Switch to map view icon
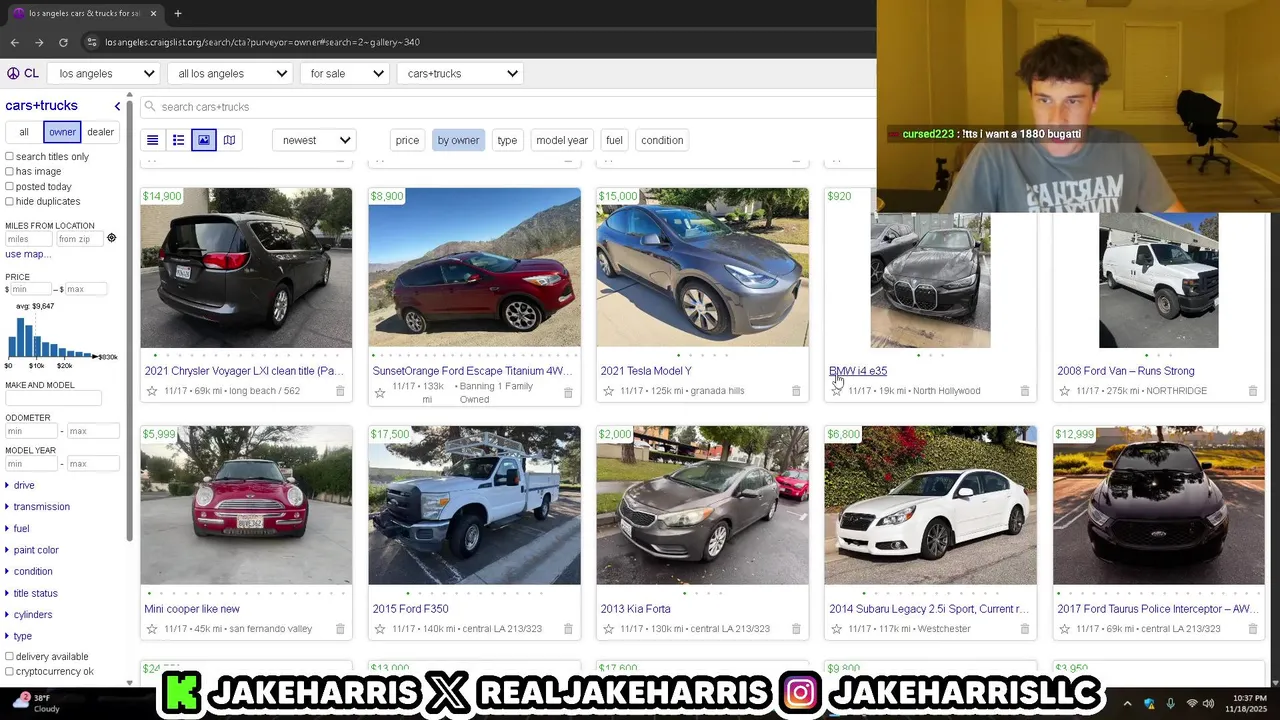 [229, 140]
